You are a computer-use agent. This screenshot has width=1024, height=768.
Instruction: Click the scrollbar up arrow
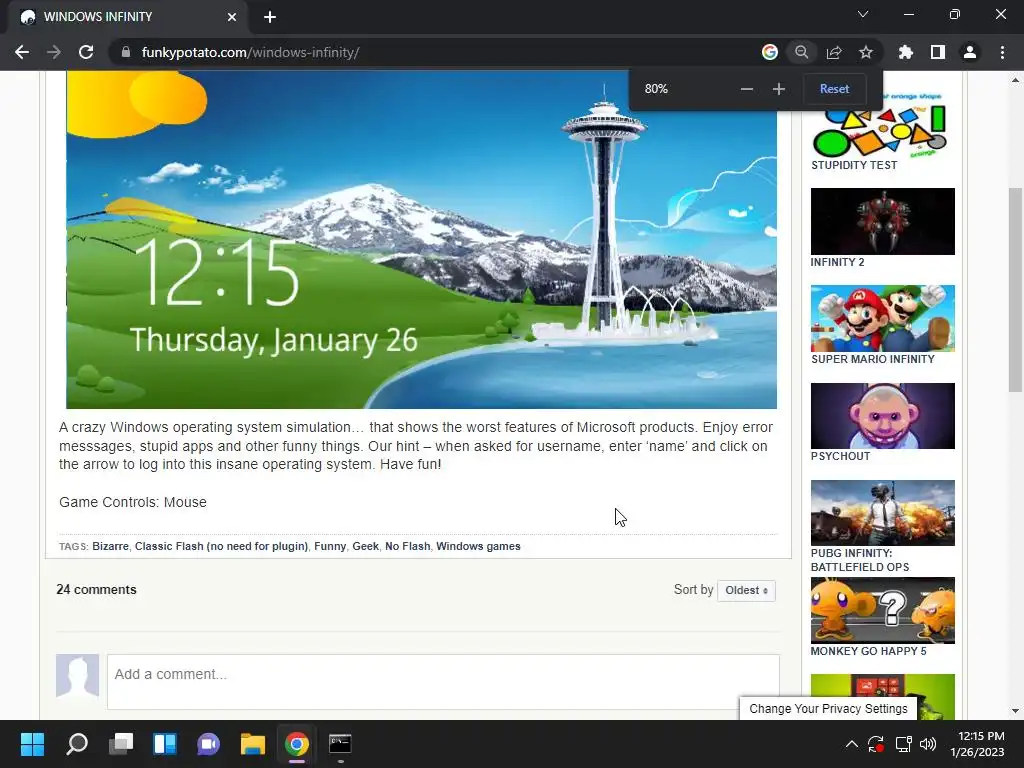[1015, 80]
